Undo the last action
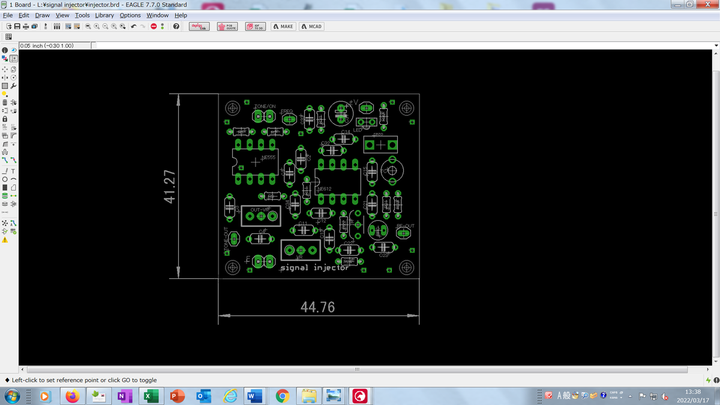 pos(134,27)
